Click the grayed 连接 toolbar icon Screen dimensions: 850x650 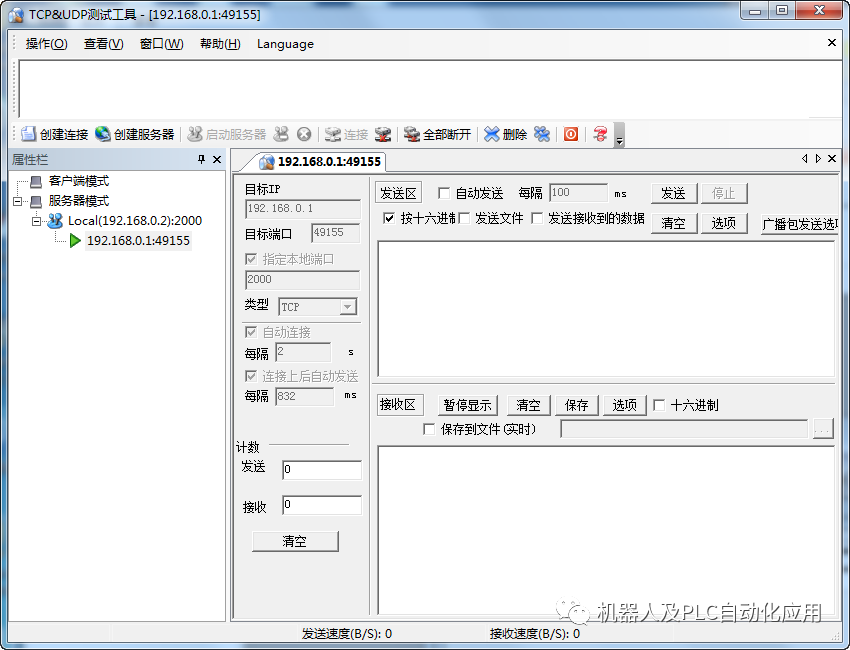(x=332, y=134)
